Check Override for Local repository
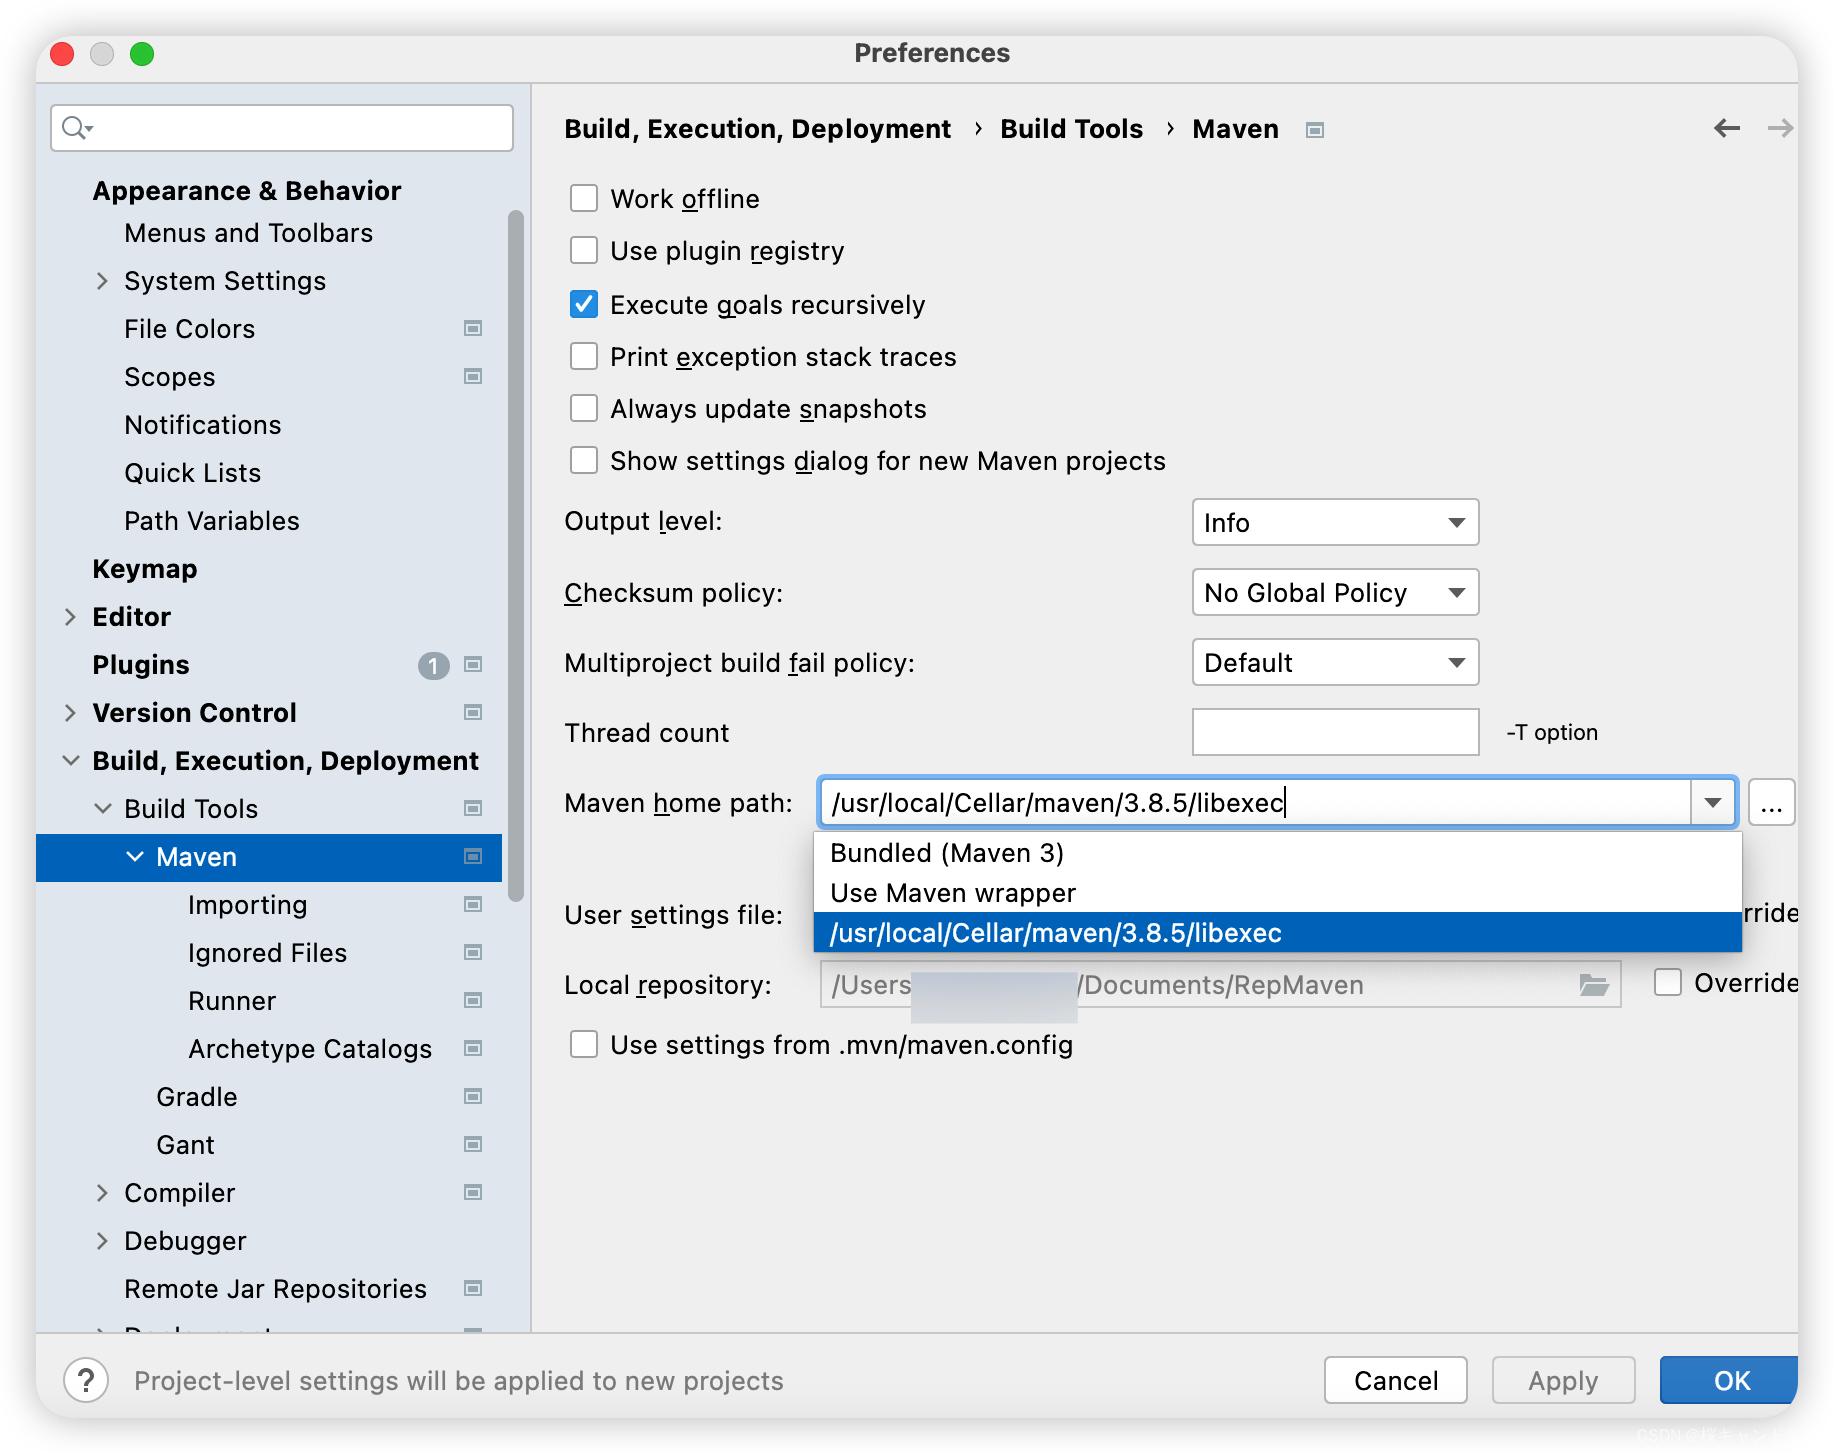 1668,982
